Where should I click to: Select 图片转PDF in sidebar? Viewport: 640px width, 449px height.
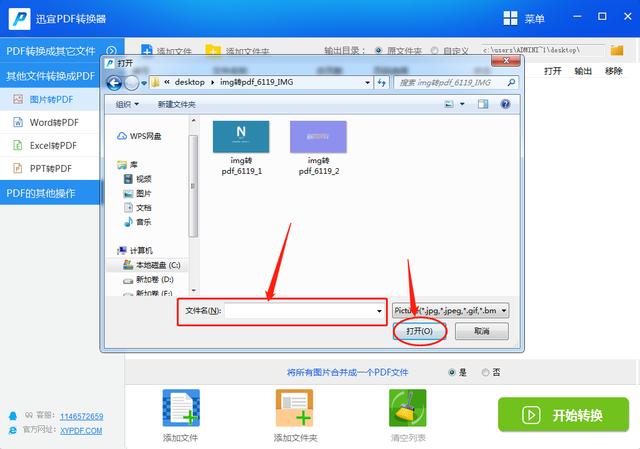coord(50,99)
